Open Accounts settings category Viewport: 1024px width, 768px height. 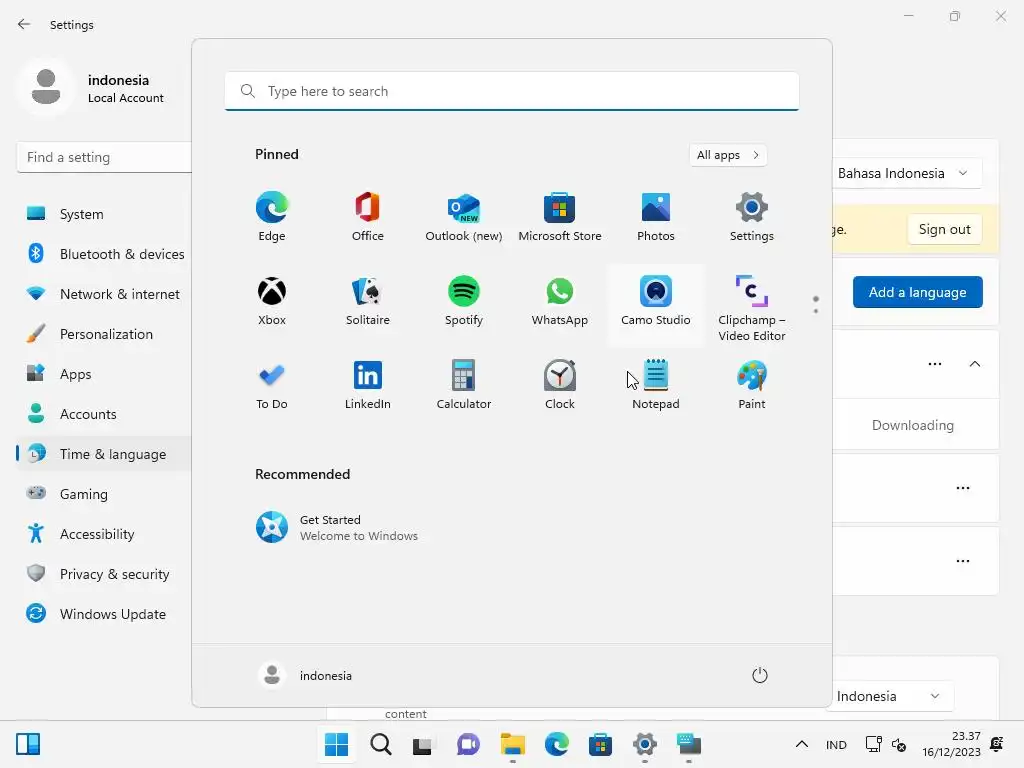point(104,414)
